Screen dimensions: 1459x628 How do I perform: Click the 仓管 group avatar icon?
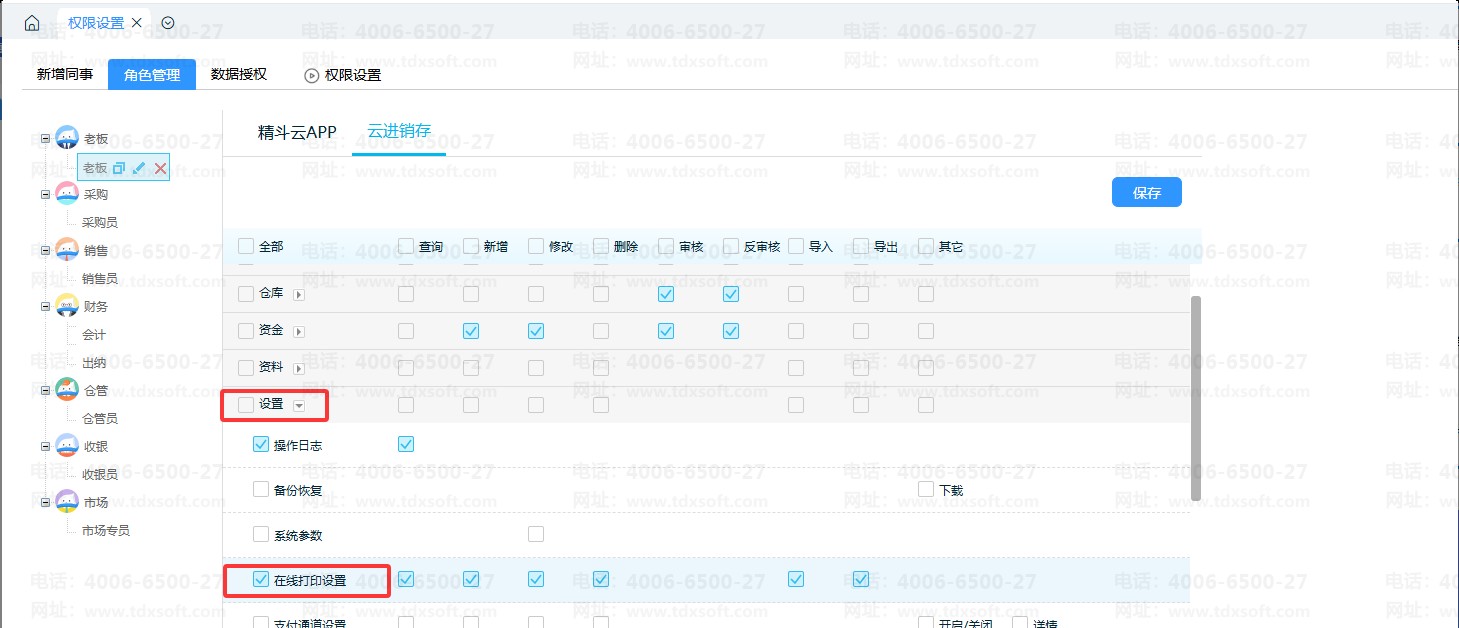coord(67,390)
